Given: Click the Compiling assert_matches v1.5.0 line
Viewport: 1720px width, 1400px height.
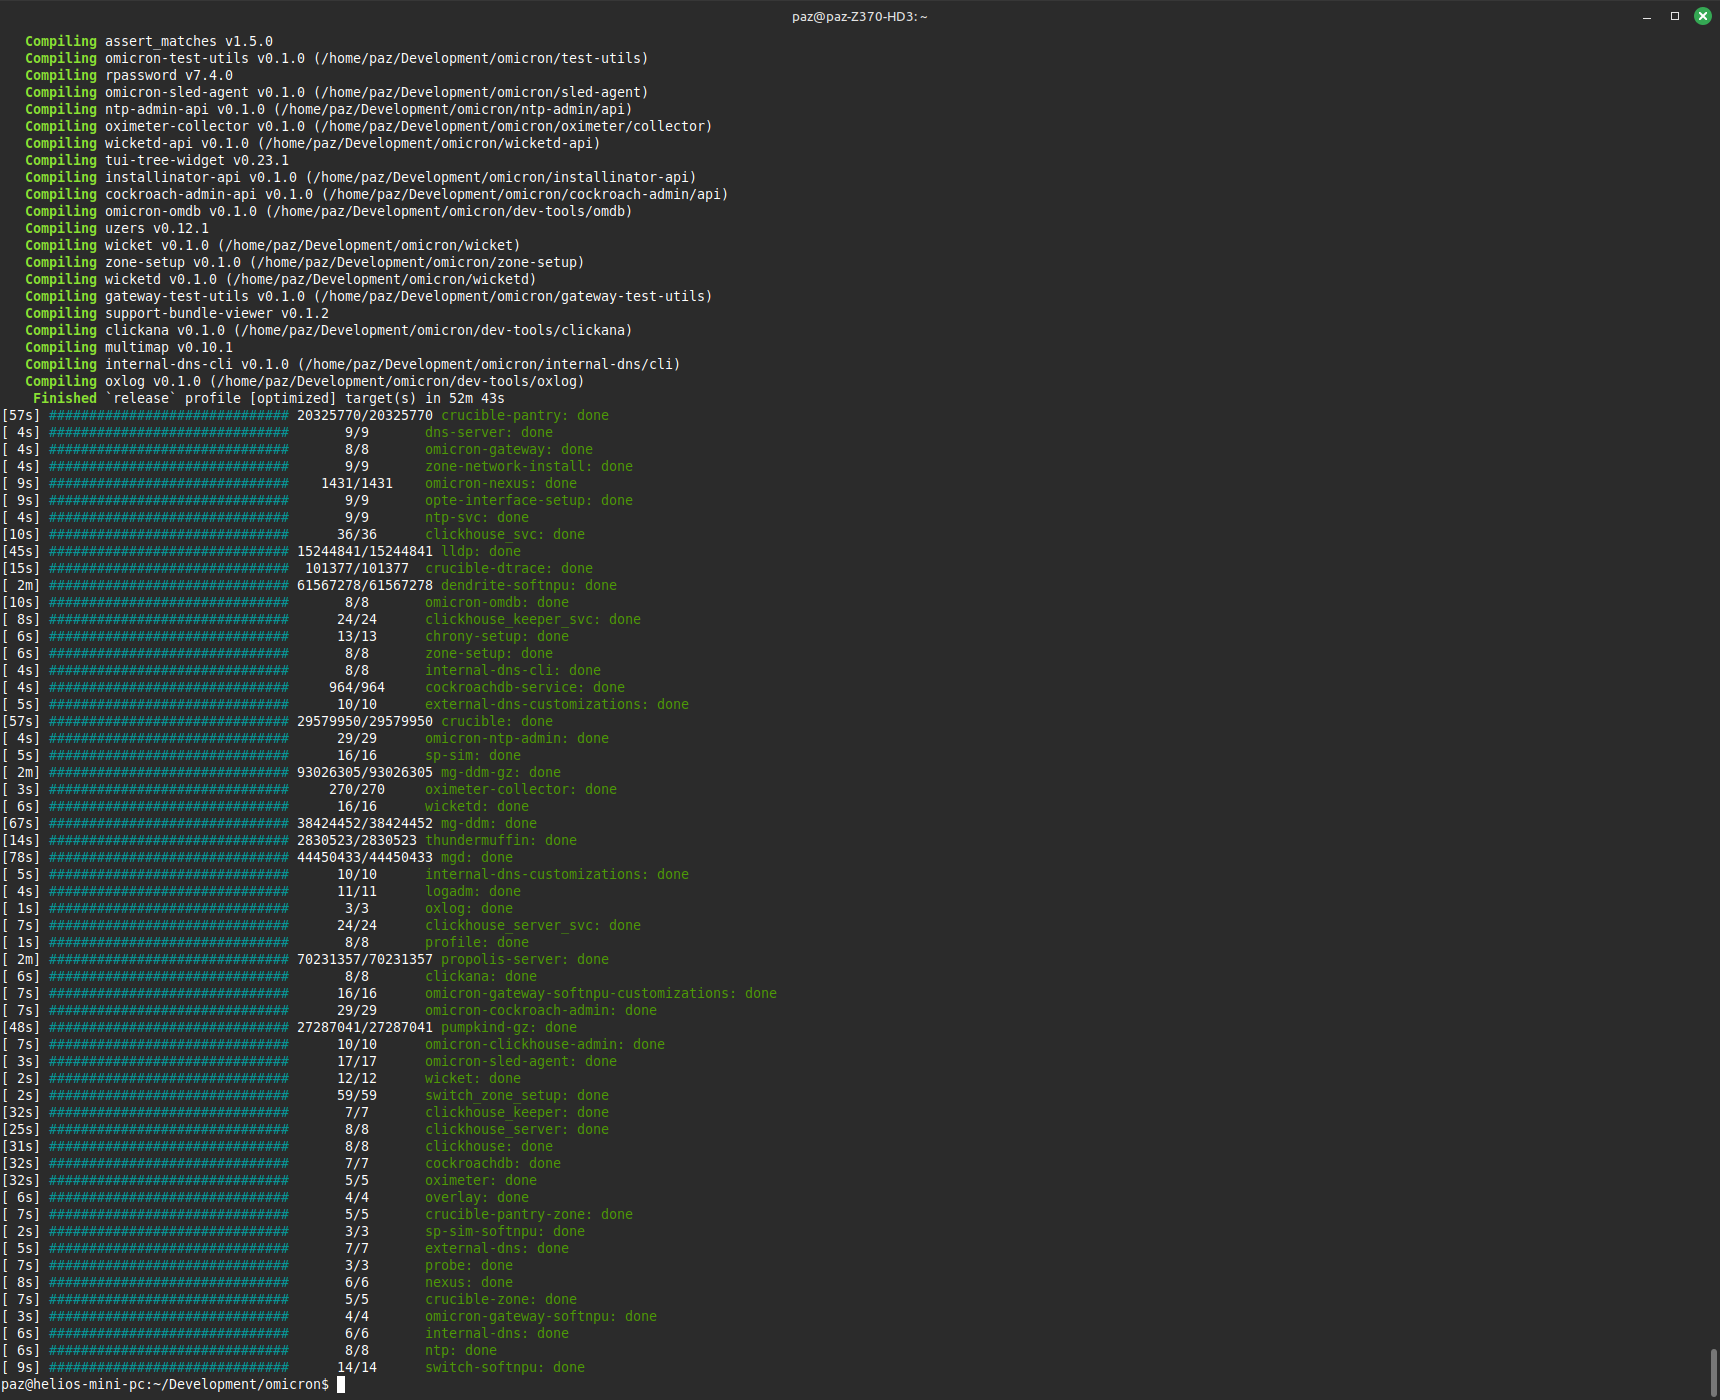Looking at the screenshot, I should (x=148, y=41).
